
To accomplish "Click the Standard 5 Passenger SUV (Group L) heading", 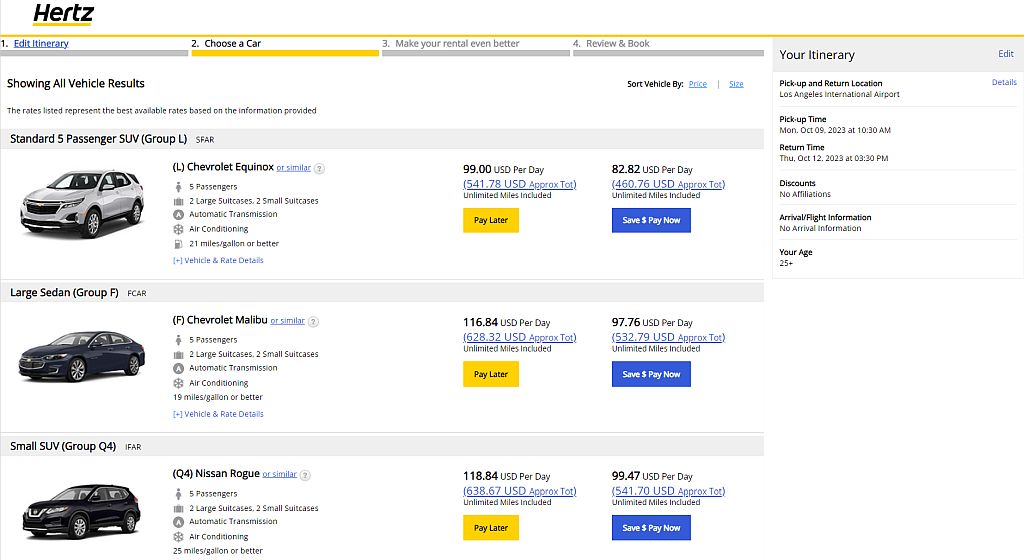I will 99,139.
